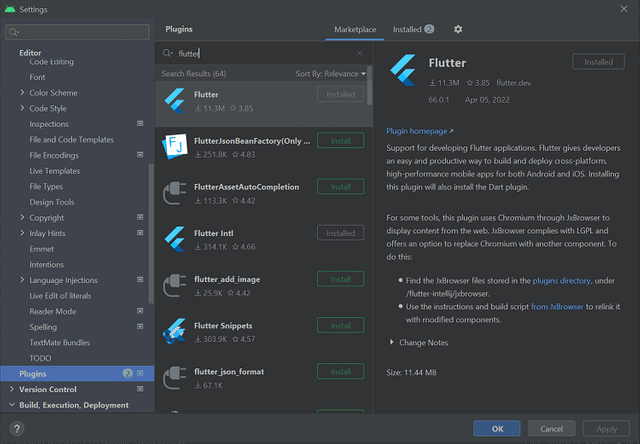Click the settings tree scrollbar
The height and width of the screenshot is (444, 640).
coord(151,233)
